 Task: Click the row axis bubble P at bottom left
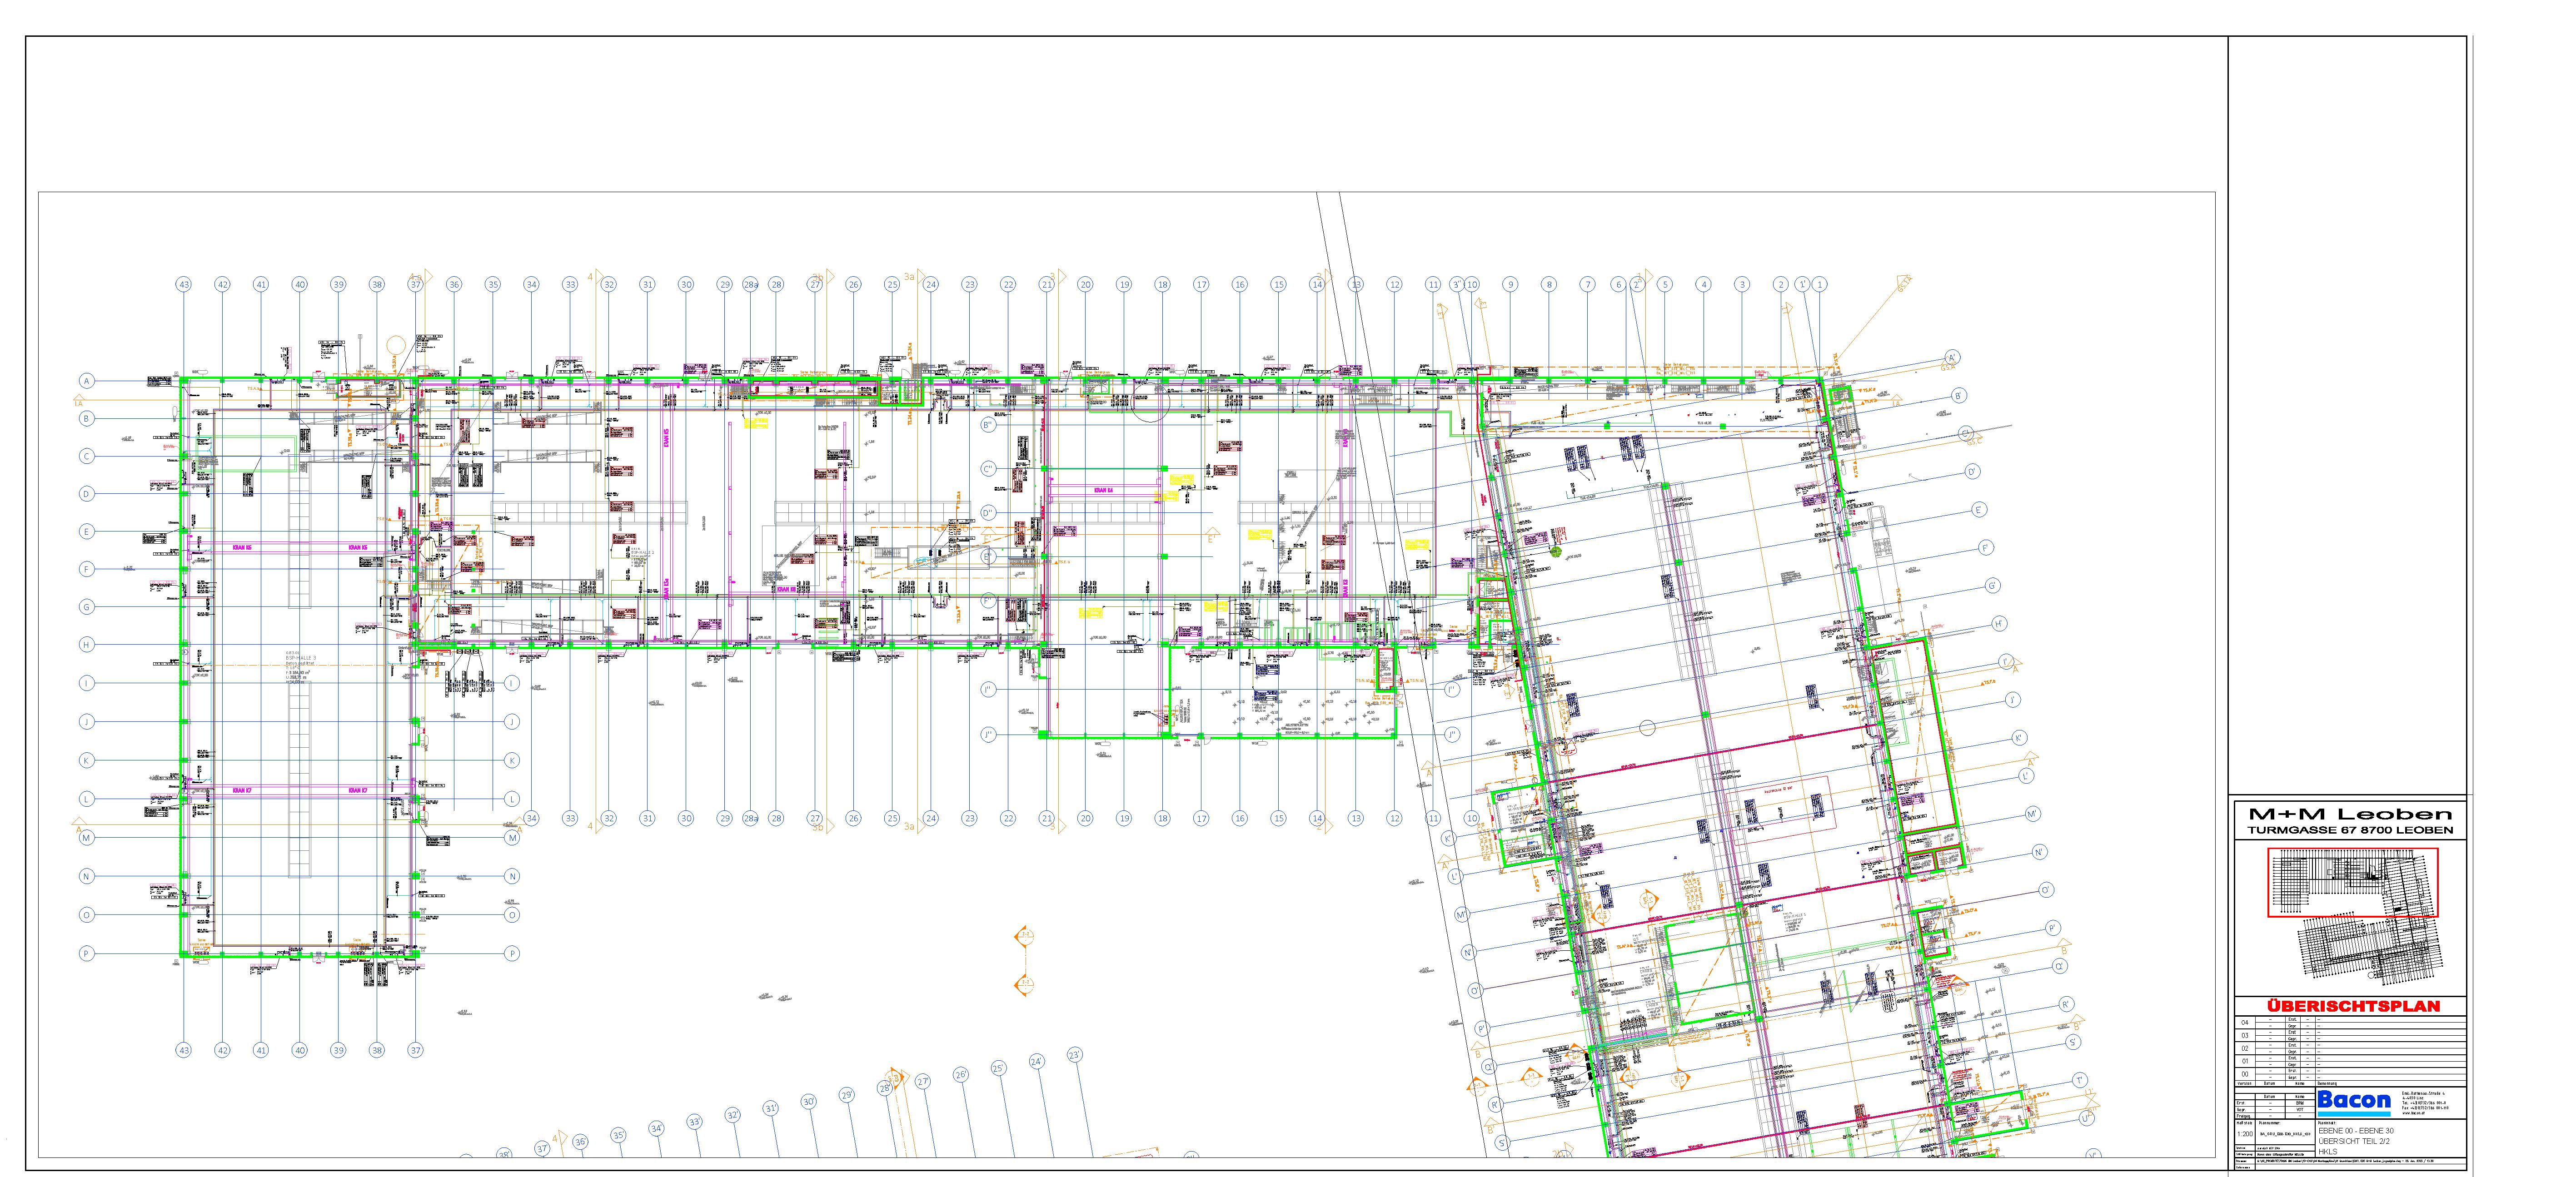(x=87, y=954)
